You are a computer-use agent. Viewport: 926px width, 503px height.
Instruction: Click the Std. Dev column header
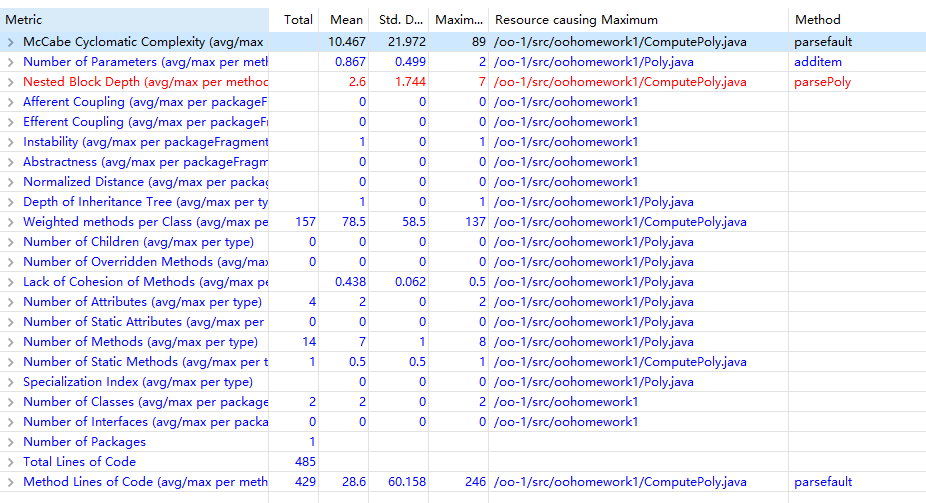[x=400, y=19]
